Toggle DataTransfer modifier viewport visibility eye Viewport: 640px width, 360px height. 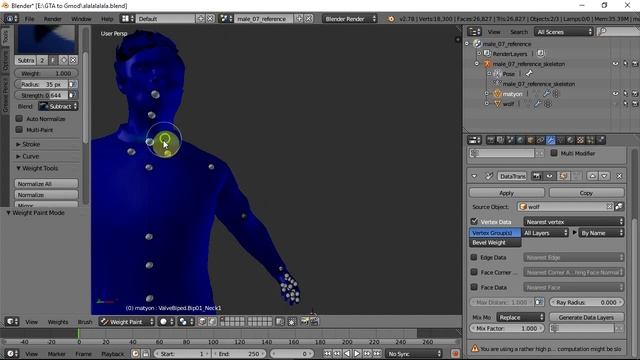click(x=549, y=176)
